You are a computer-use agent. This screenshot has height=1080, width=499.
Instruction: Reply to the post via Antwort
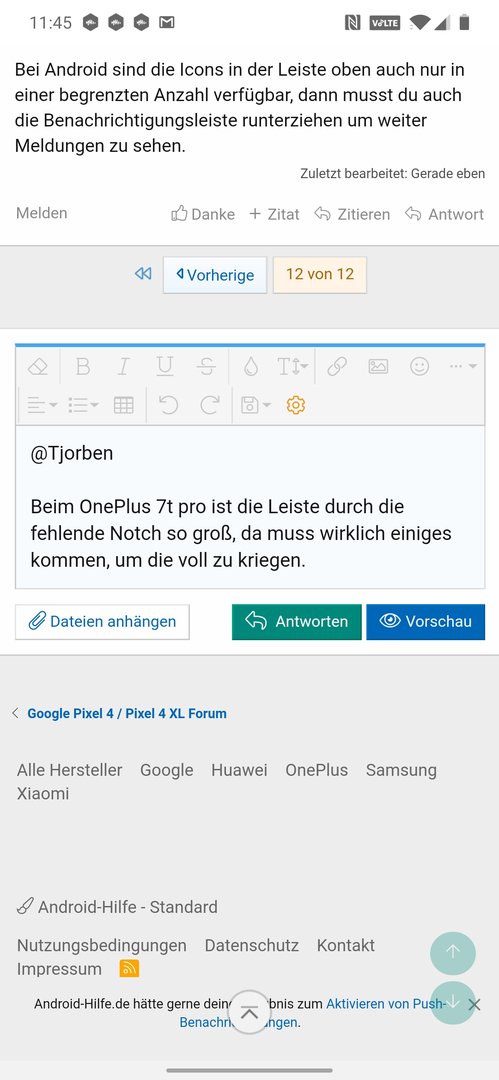point(445,214)
